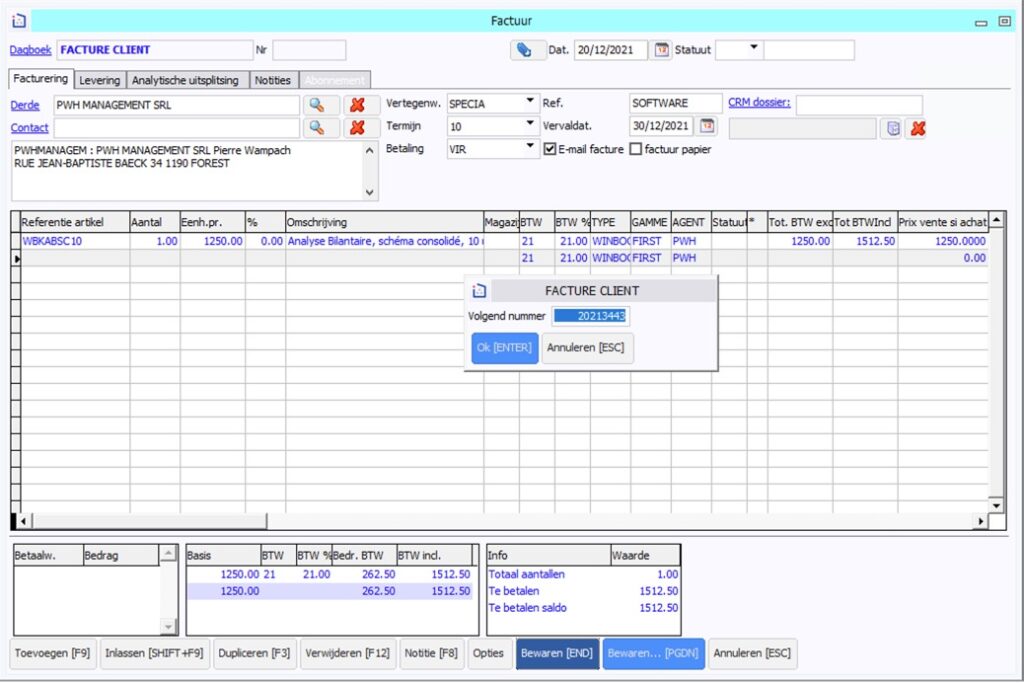Select article cell WBKABSC10

pyautogui.click(x=75, y=241)
